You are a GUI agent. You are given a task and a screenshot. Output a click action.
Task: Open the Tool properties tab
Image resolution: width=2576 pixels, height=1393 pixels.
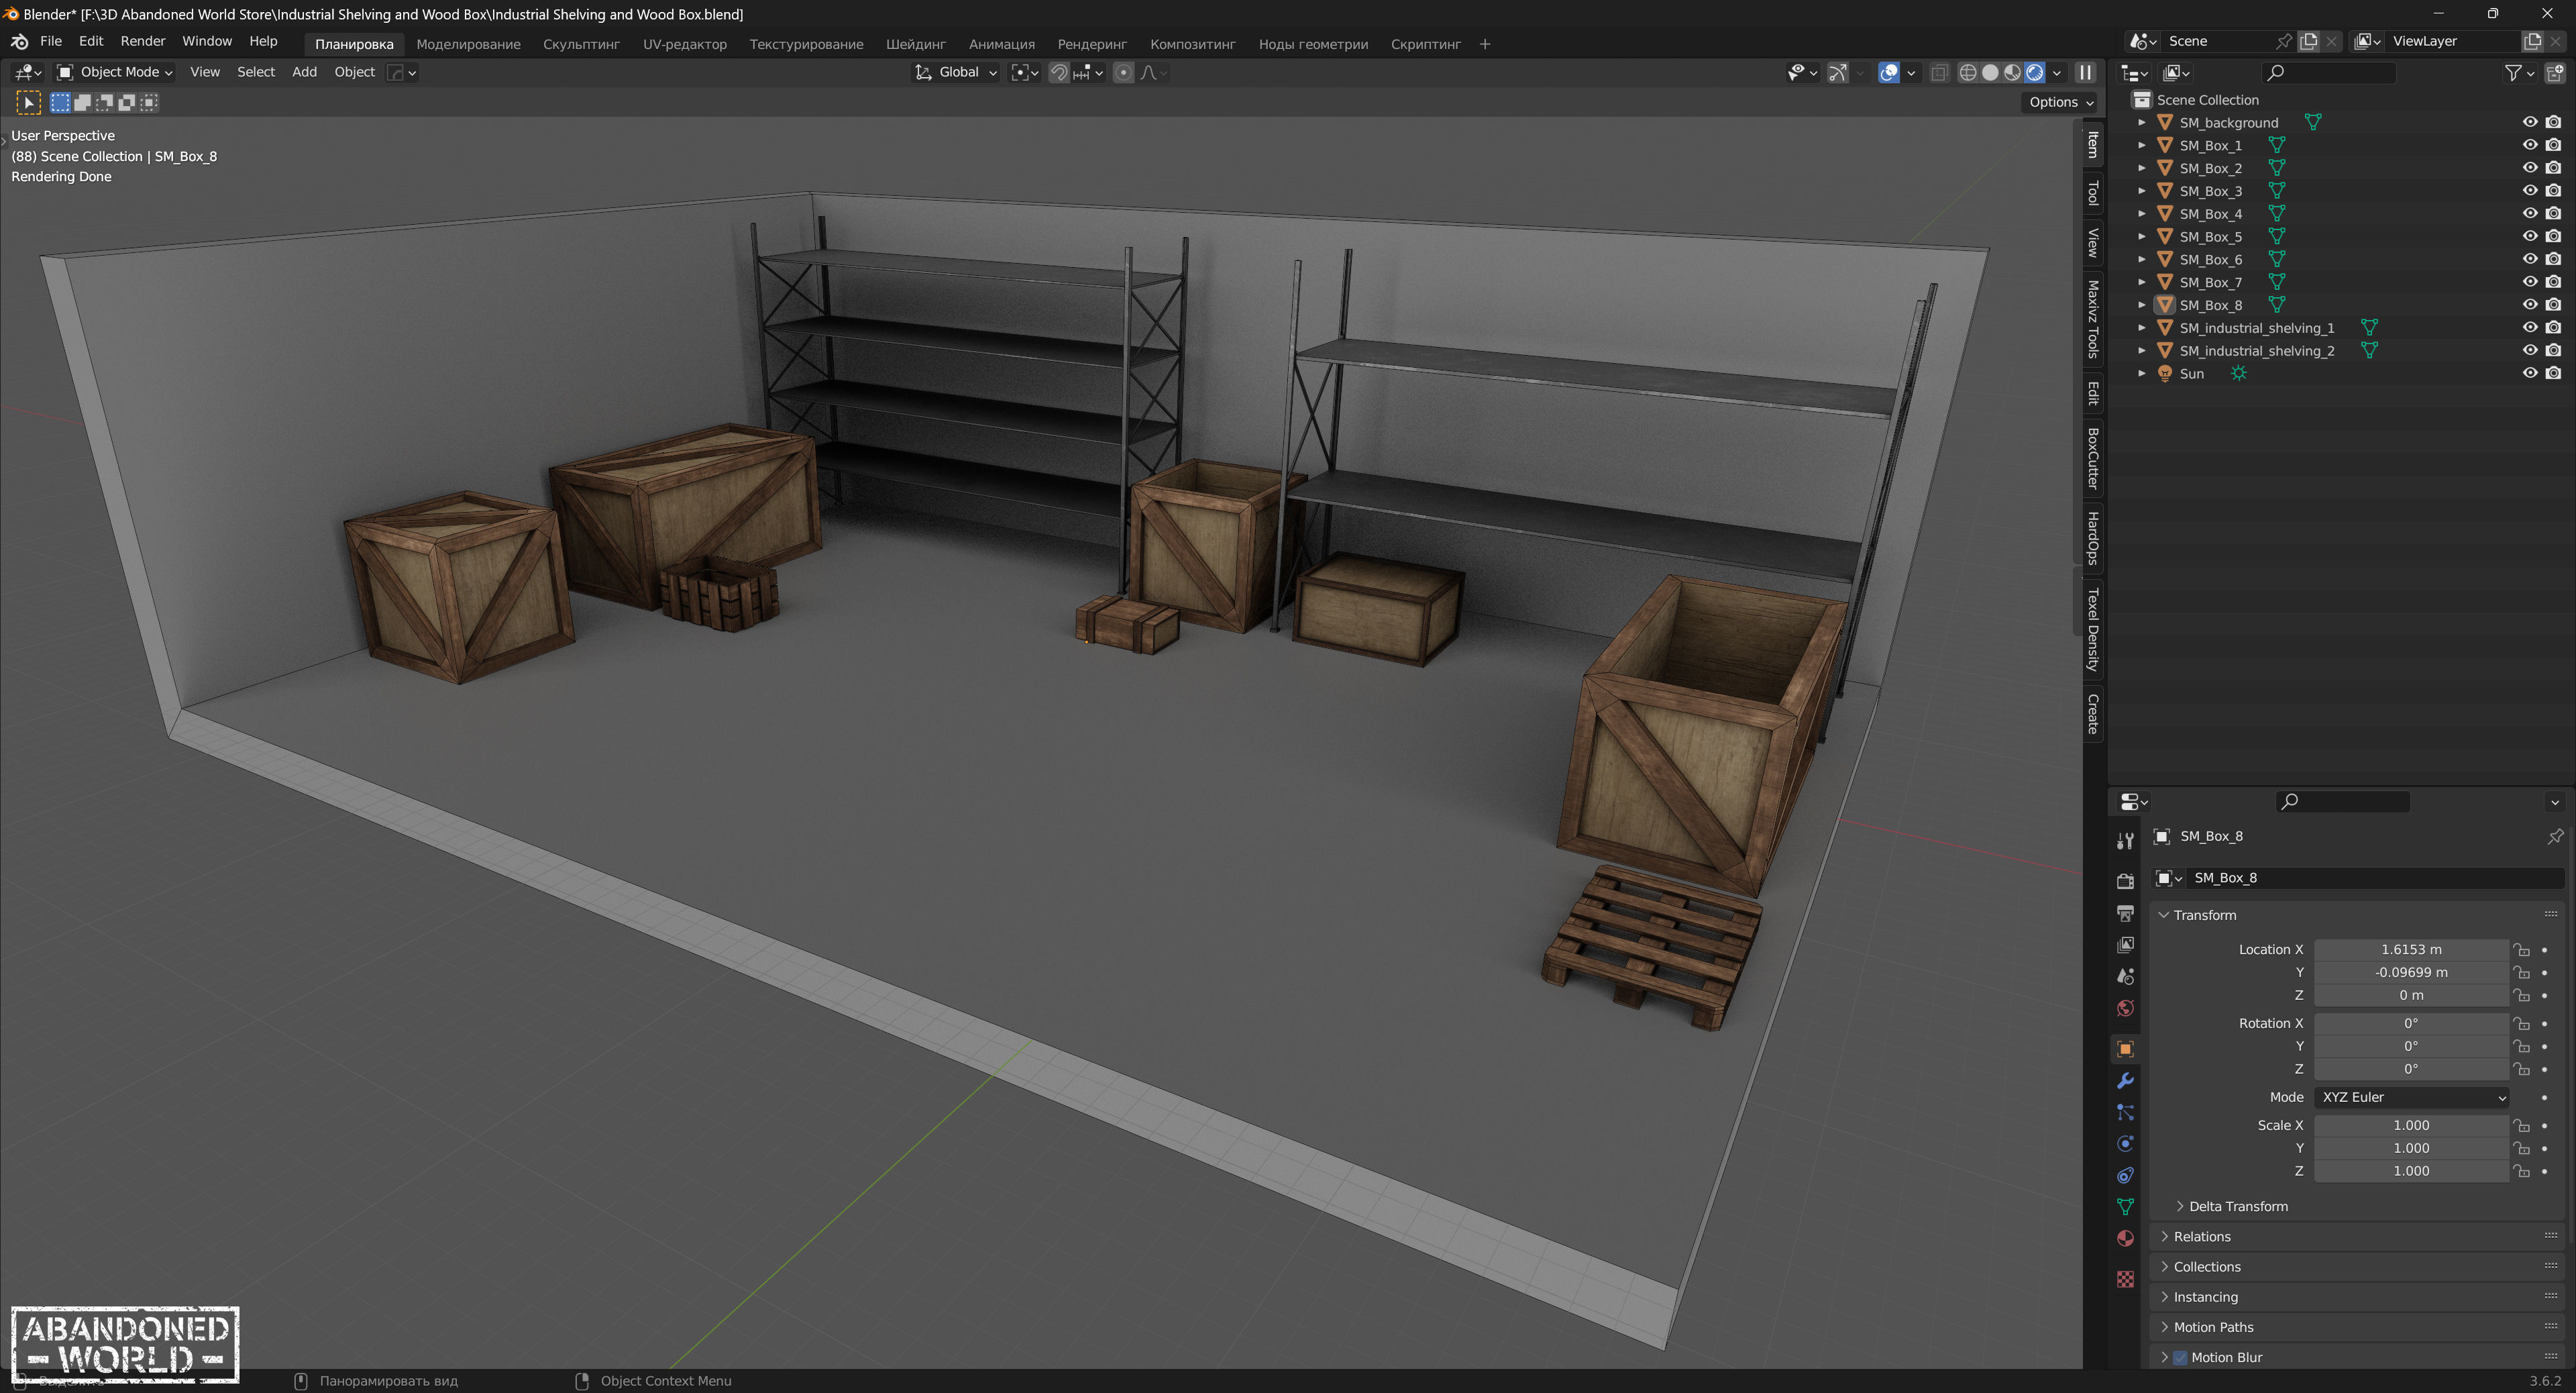pos(2125,841)
